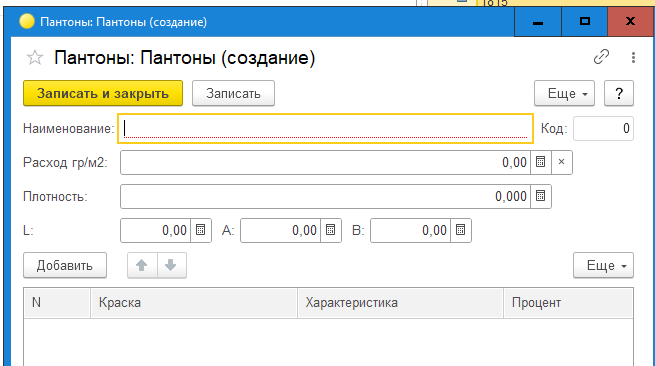Open calculator for Плотность field
Viewport: 655px width, 366px height.
coord(541,196)
